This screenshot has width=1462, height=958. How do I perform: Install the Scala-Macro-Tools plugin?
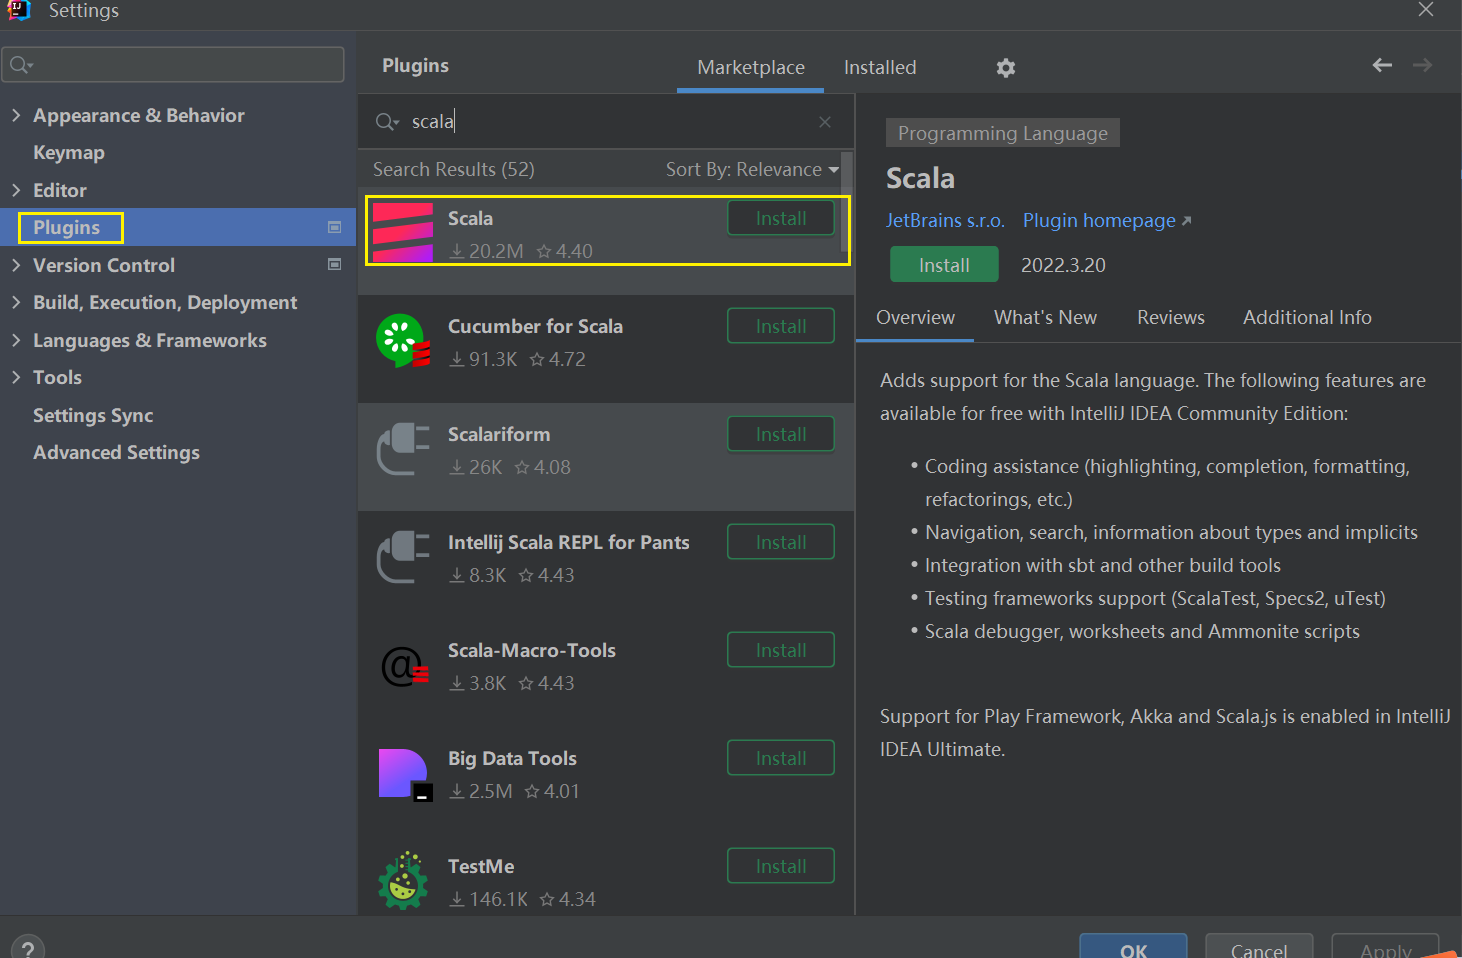(781, 650)
